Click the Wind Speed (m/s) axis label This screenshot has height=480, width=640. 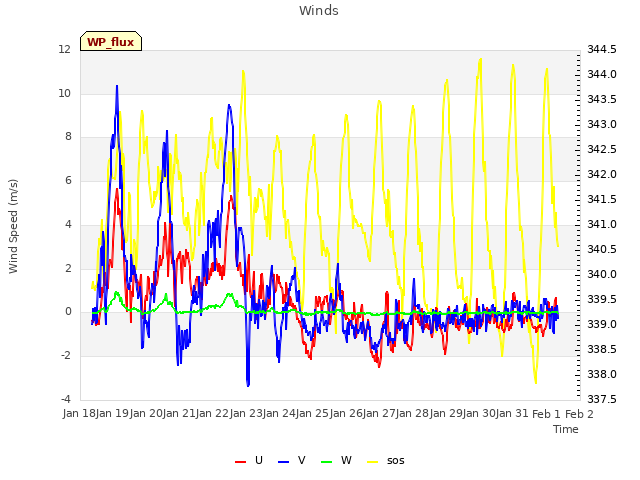13,226
